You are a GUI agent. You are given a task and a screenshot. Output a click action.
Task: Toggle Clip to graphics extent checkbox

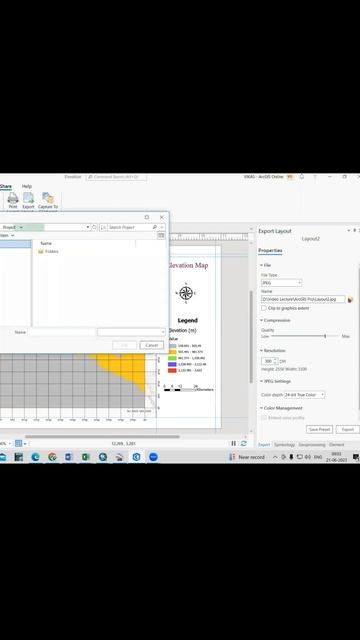coord(264,308)
